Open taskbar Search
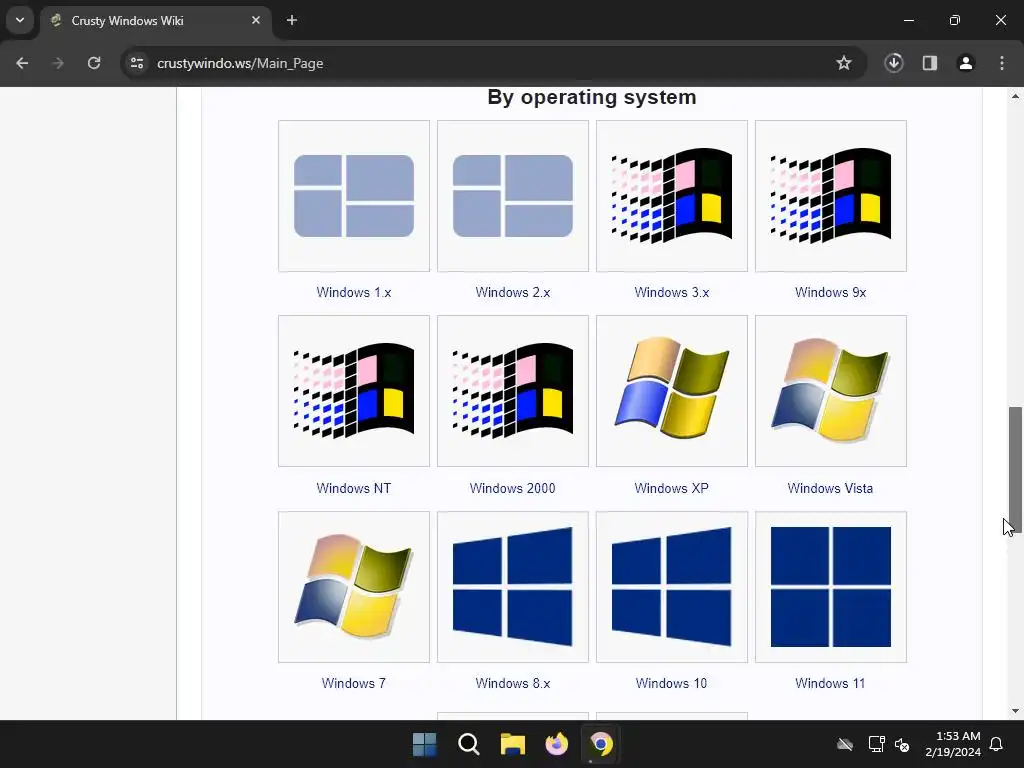1024x768 pixels. click(469, 744)
